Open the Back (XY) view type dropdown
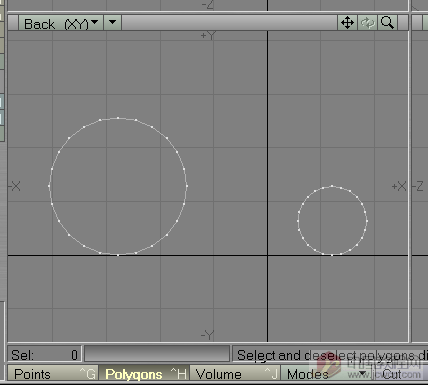Viewport: 428px width, 385px height. pos(61,23)
